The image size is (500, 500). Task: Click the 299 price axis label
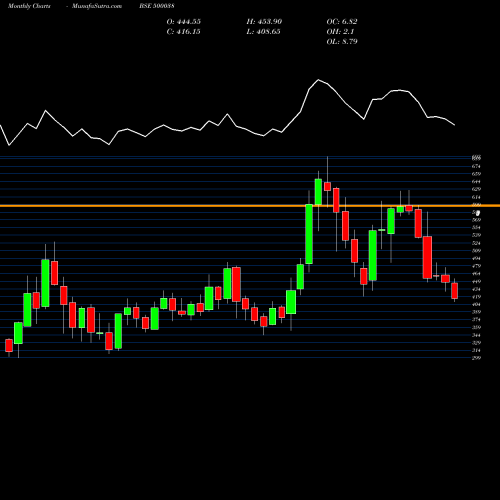(x=476, y=358)
